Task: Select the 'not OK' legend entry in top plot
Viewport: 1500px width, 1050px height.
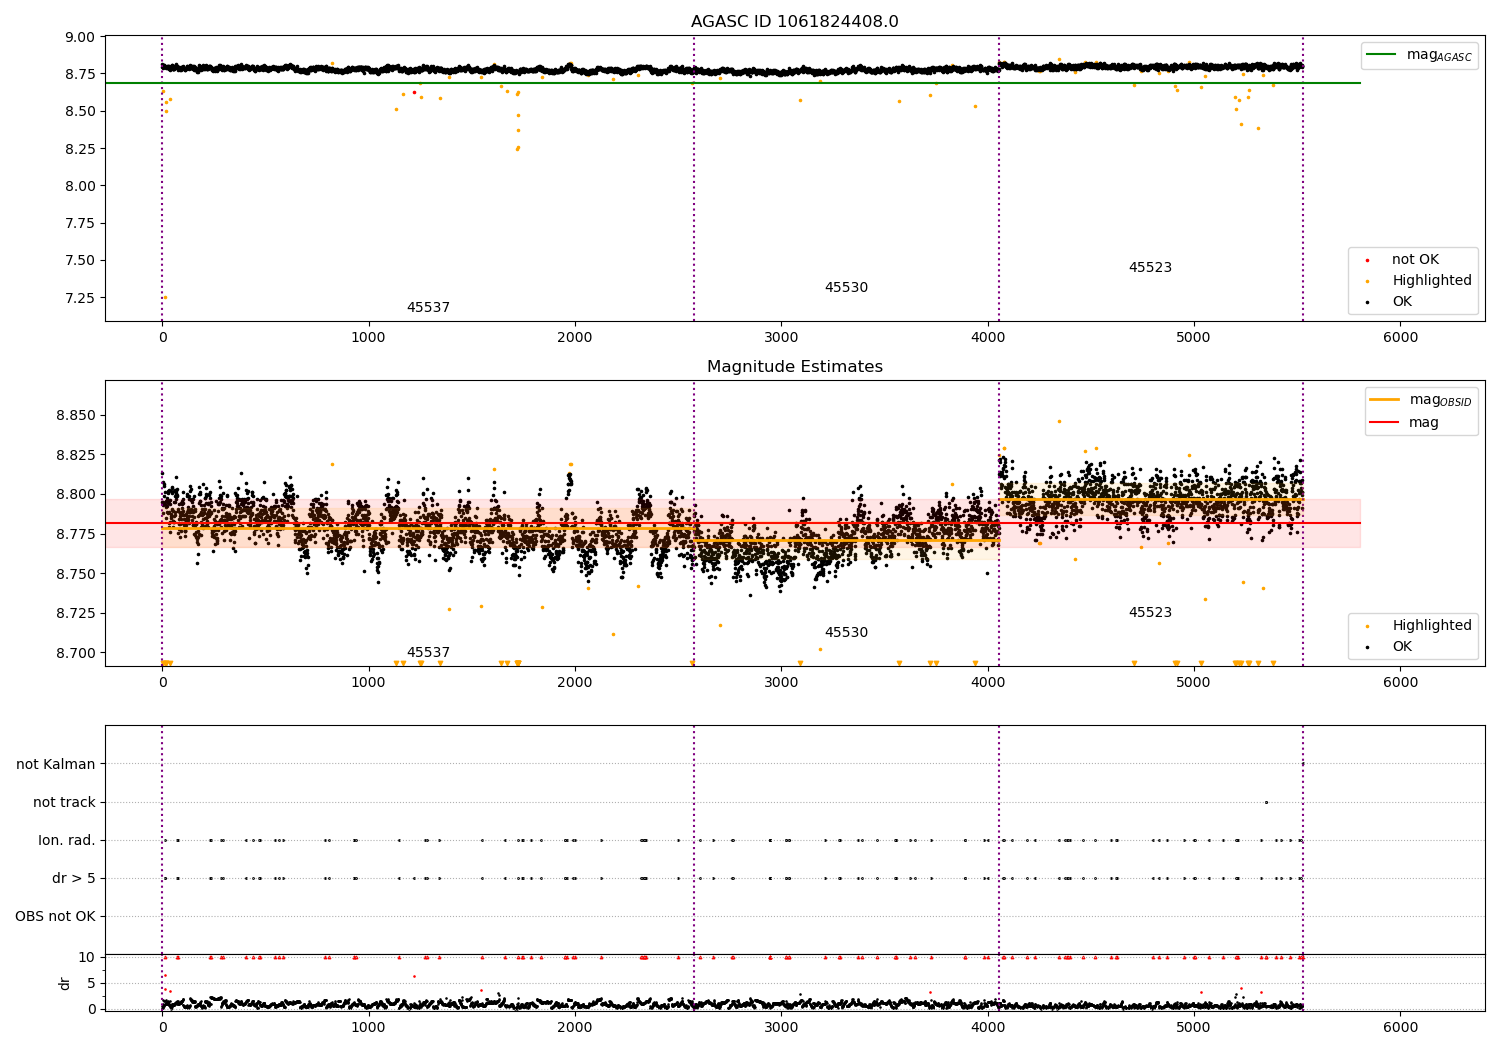Action: 1415,260
